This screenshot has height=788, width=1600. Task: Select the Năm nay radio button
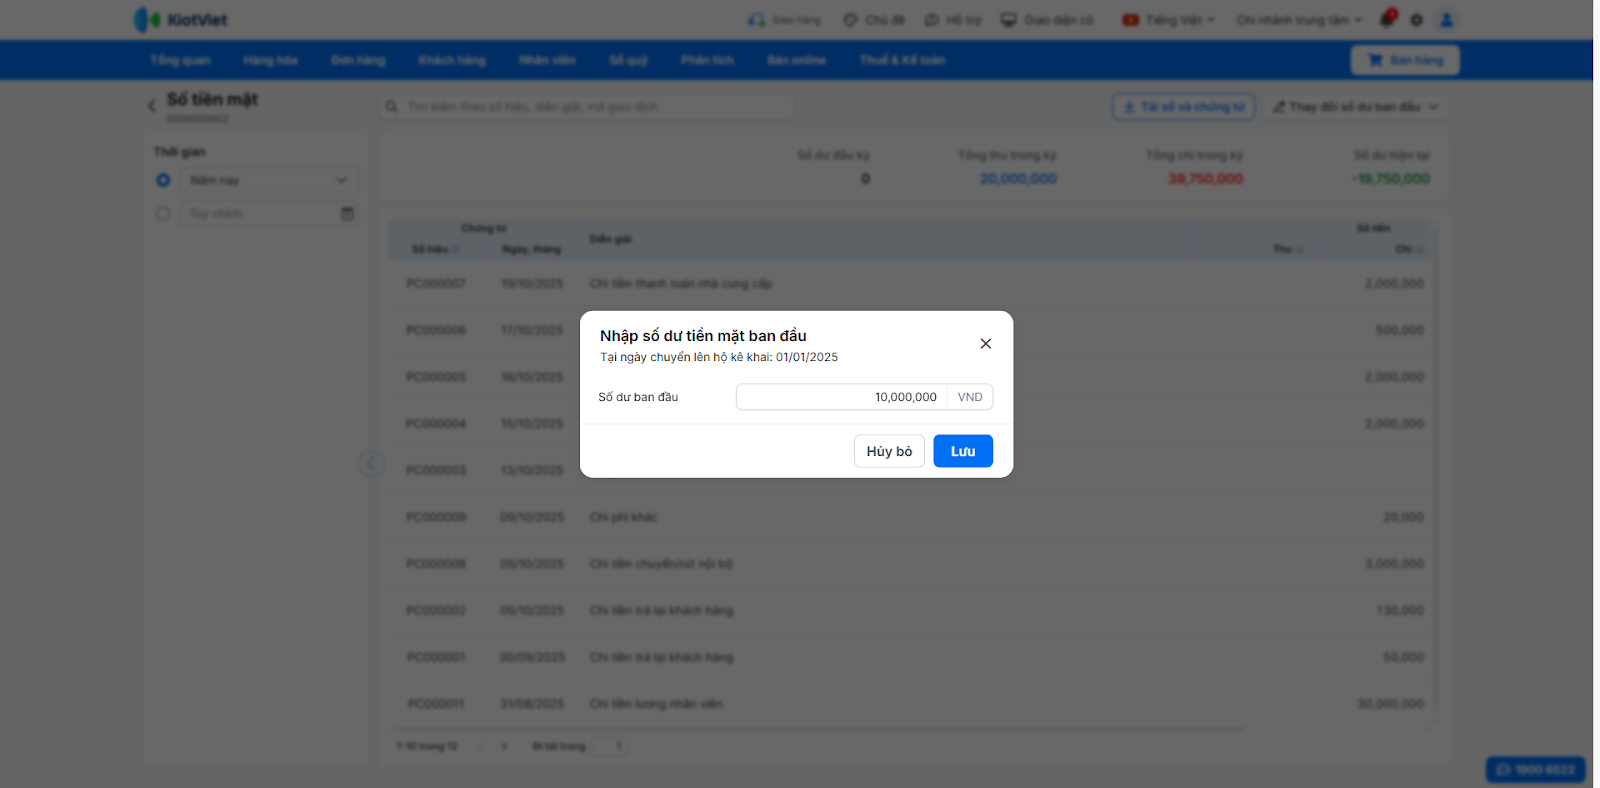click(163, 180)
